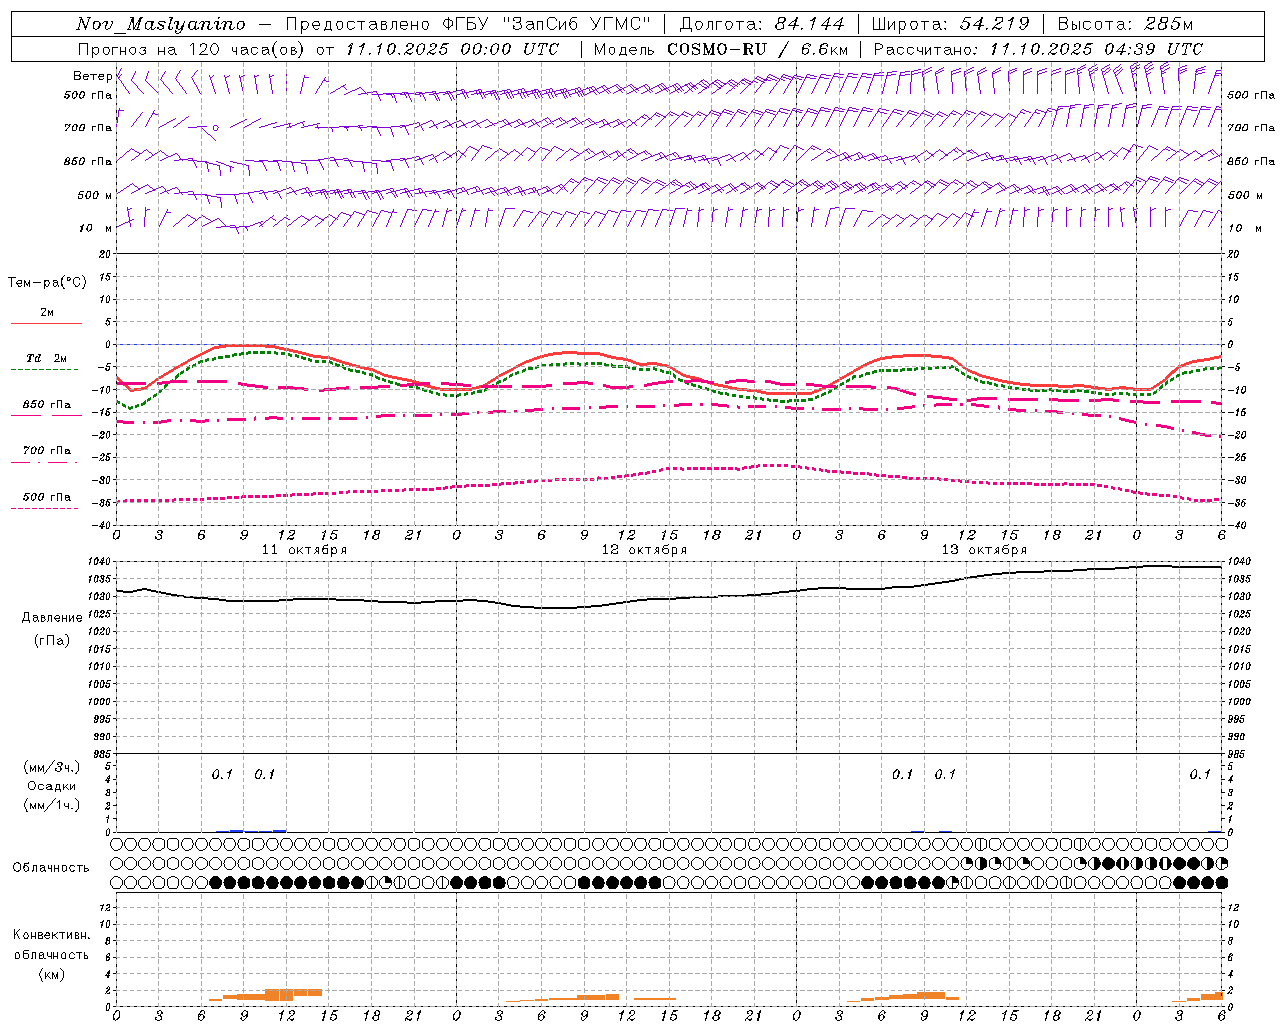The image size is (1280, 1024).
Task: Click the (км) unit label of convective panel
Action: (51, 973)
